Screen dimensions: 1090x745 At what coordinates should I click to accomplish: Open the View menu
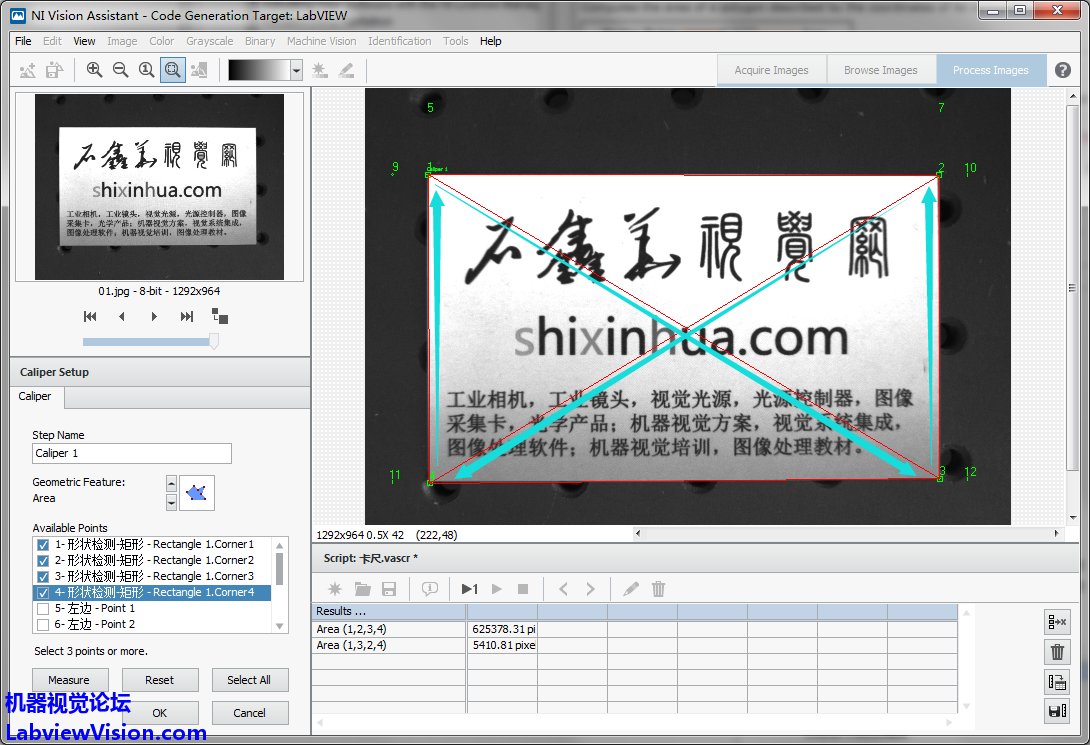coord(84,41)
